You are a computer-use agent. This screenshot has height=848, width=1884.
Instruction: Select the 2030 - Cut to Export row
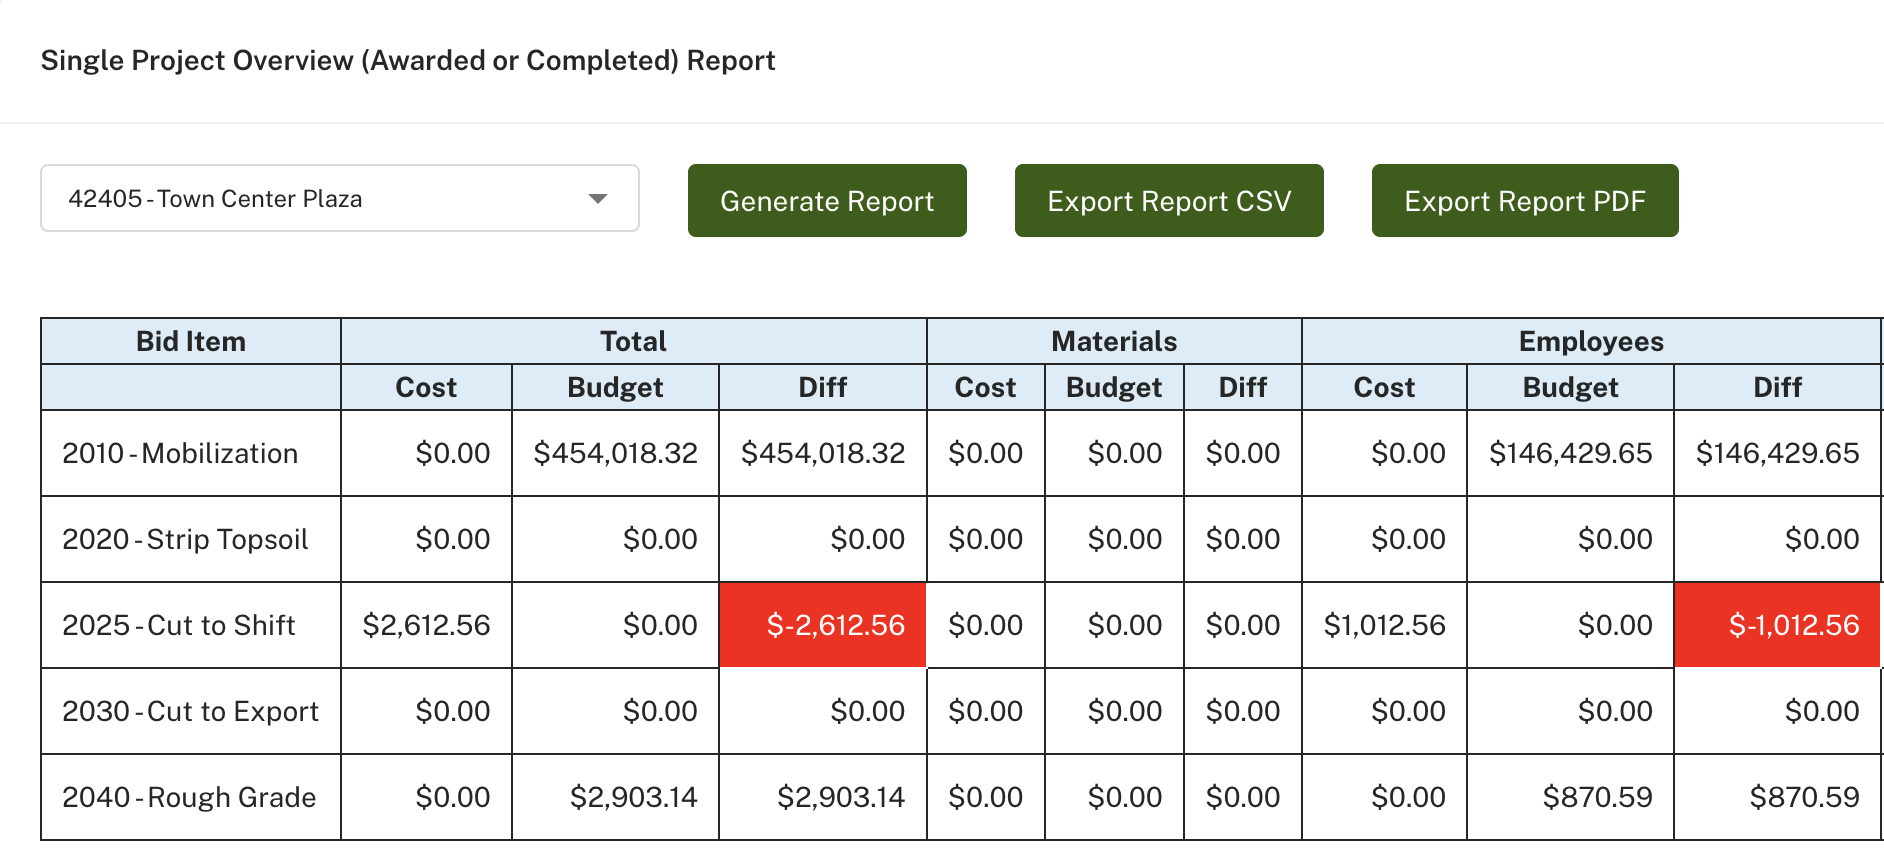[x=190, y=712]
